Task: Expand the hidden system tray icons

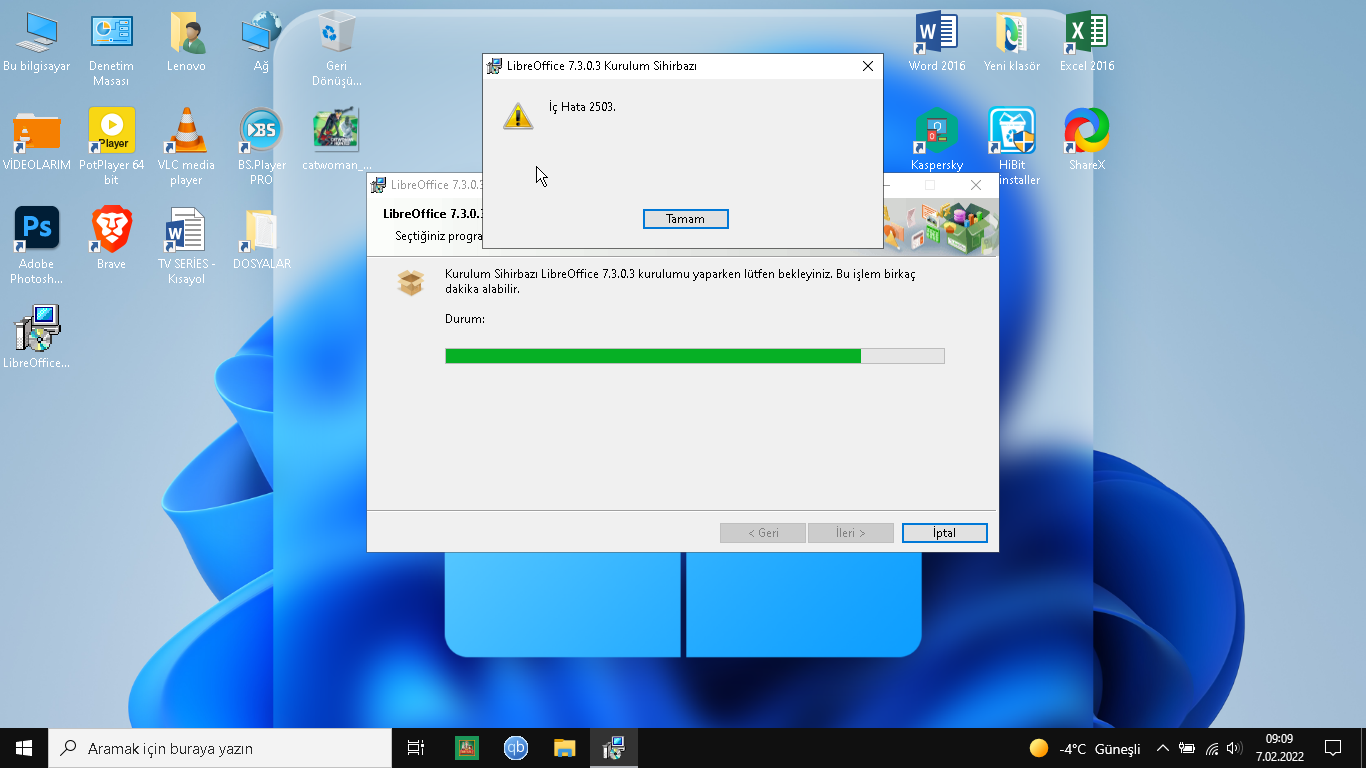Action: 1163,748
